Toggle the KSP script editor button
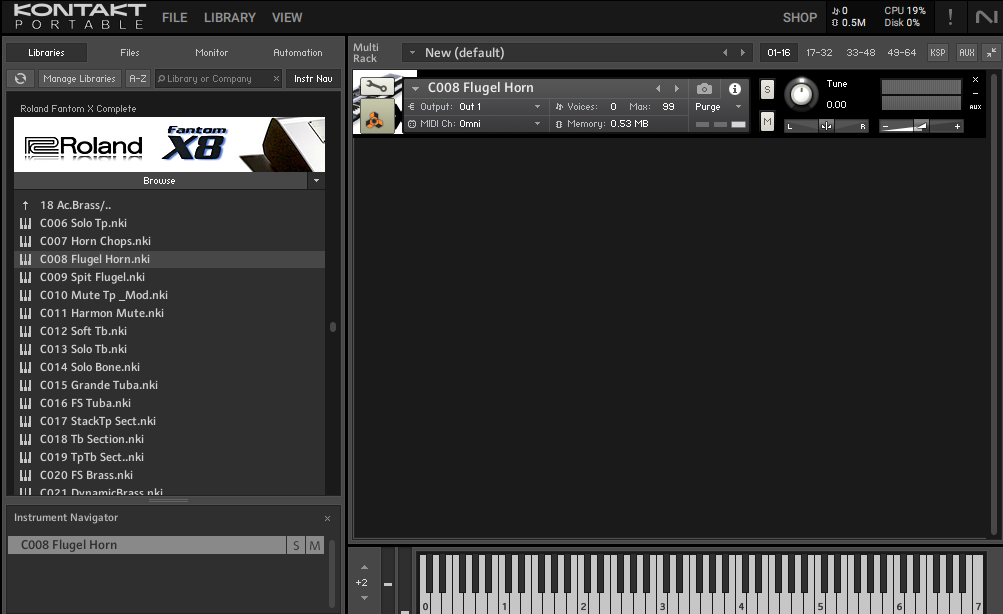Viewport: 1003px width, 614px height. point(938,52)
